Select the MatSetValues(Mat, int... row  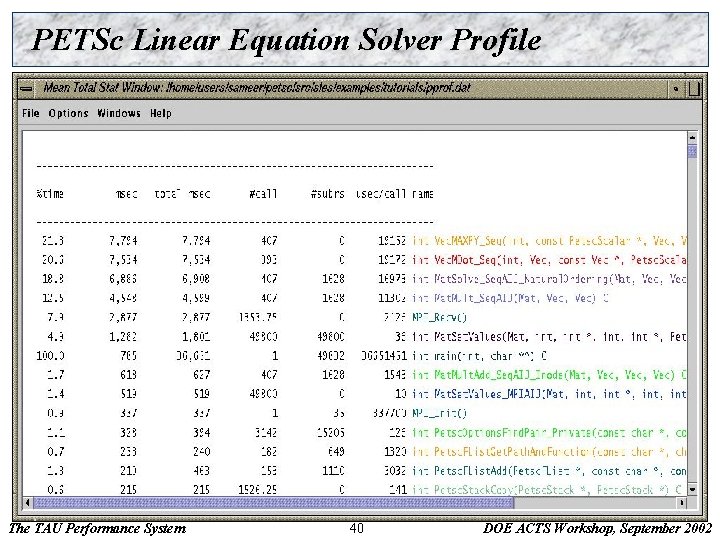click(x=361, y=337)
